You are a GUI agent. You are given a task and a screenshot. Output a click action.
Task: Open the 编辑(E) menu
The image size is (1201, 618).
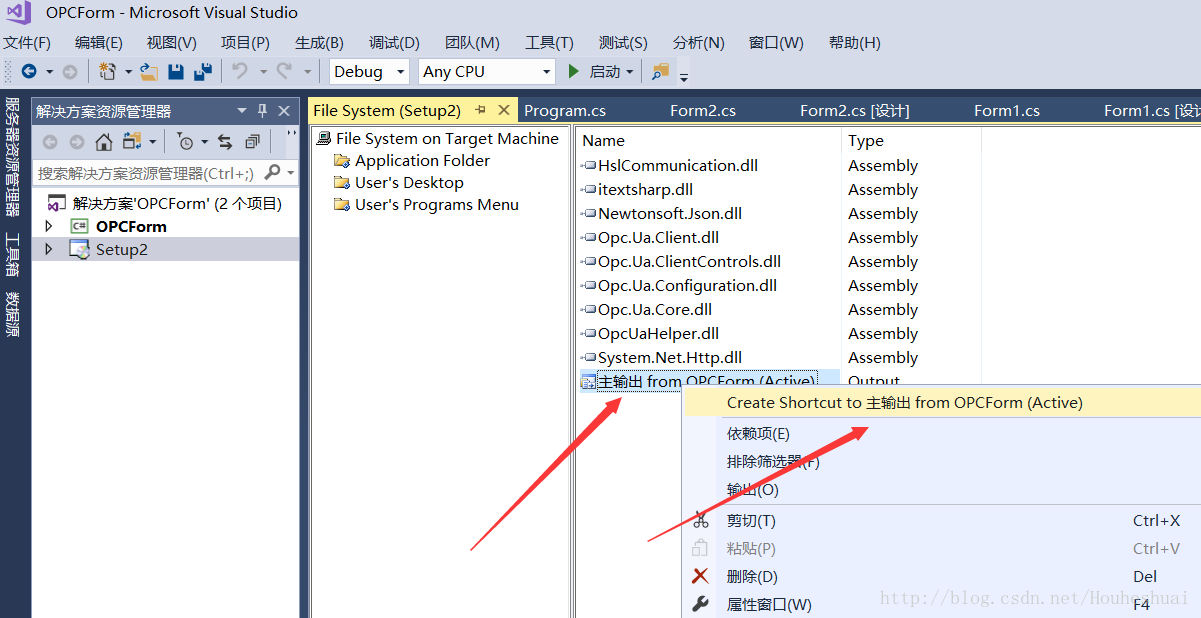pyautogui.click(x=99, y=43)
